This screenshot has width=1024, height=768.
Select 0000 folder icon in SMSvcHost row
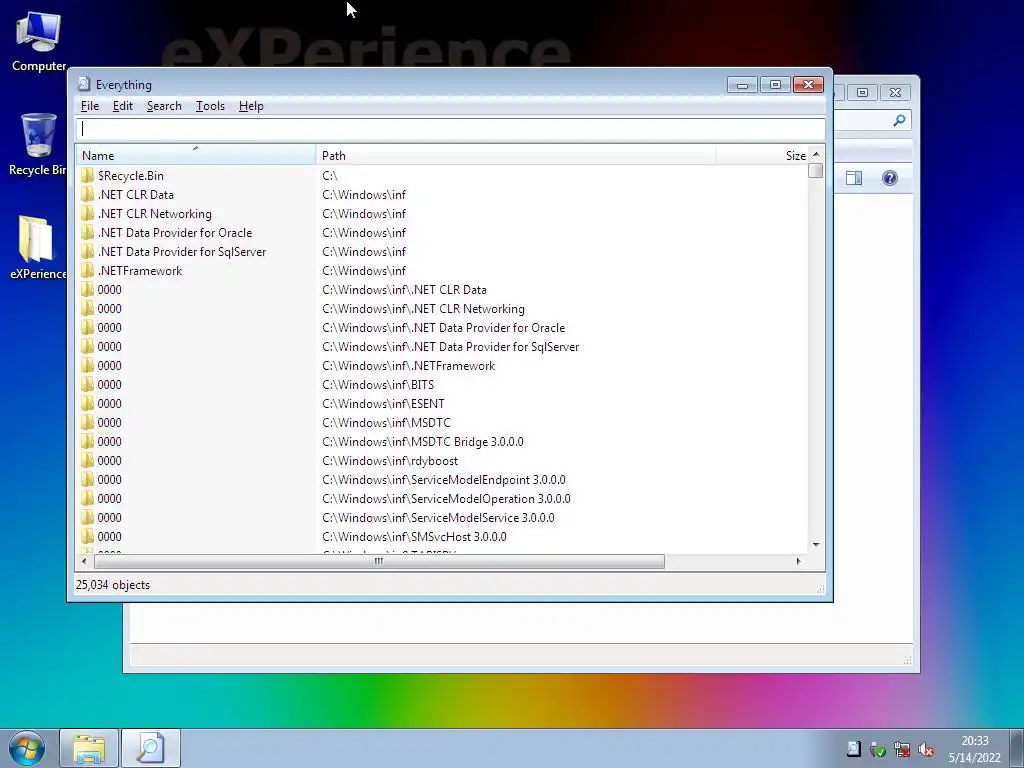click(x=88, y=537)
